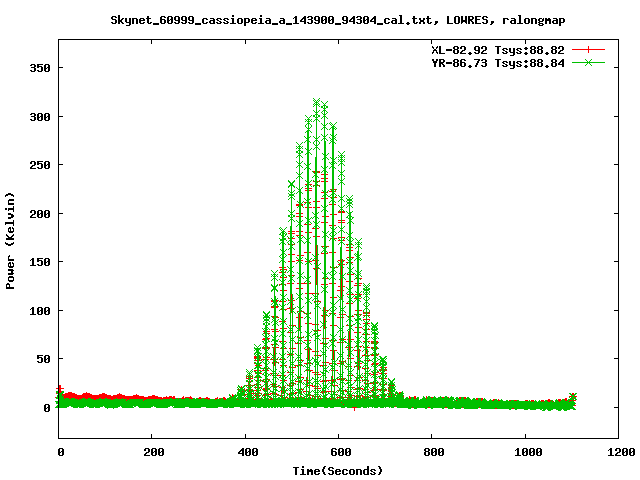Viewport: 640px width, 480px height.
Task: Click the 200 tick label on x-axis
Action: 152,452
